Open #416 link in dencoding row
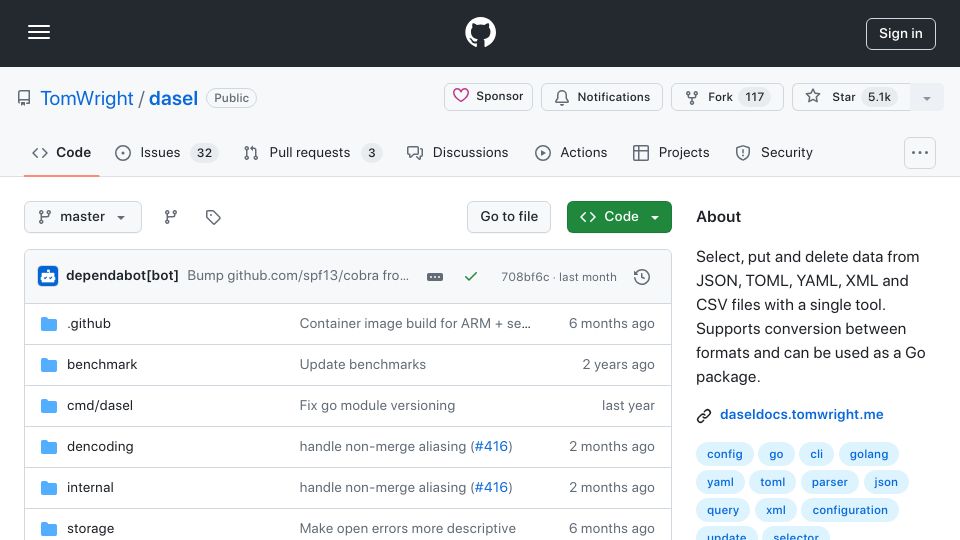The width and height of the screenshot is (960, 540). pyautogui.click(x=492, y=446)
